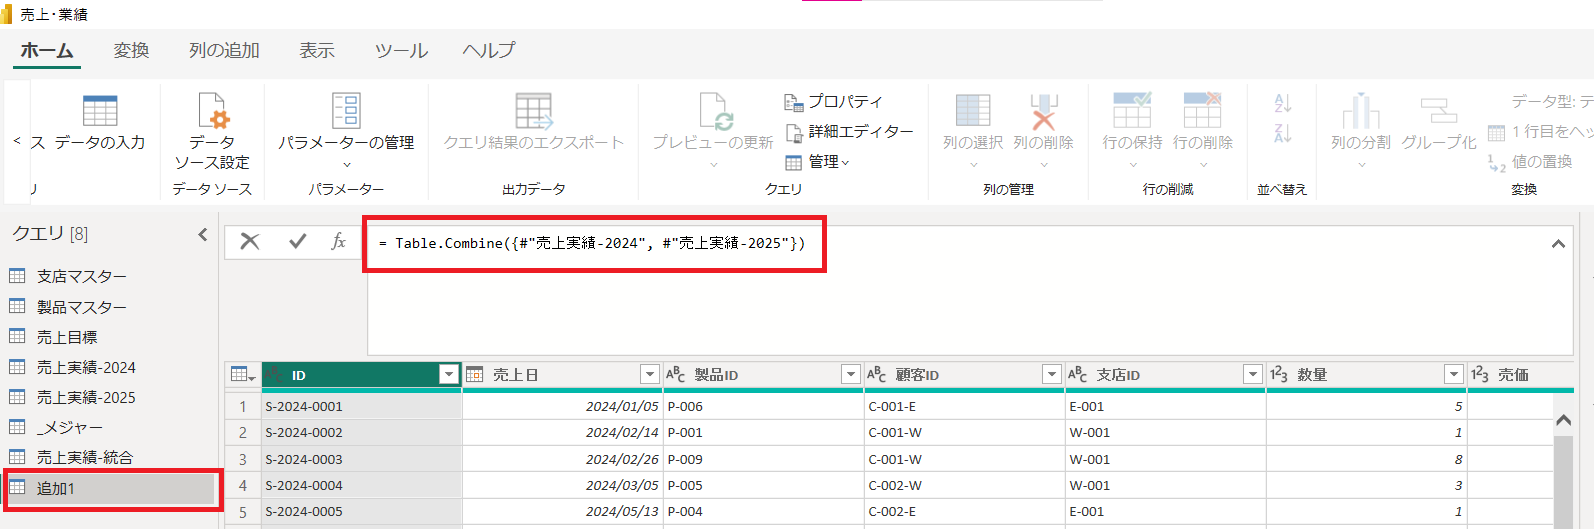Click 列の分割 icon
The height and width of the screenshot is (529, 1594).
1361,110
